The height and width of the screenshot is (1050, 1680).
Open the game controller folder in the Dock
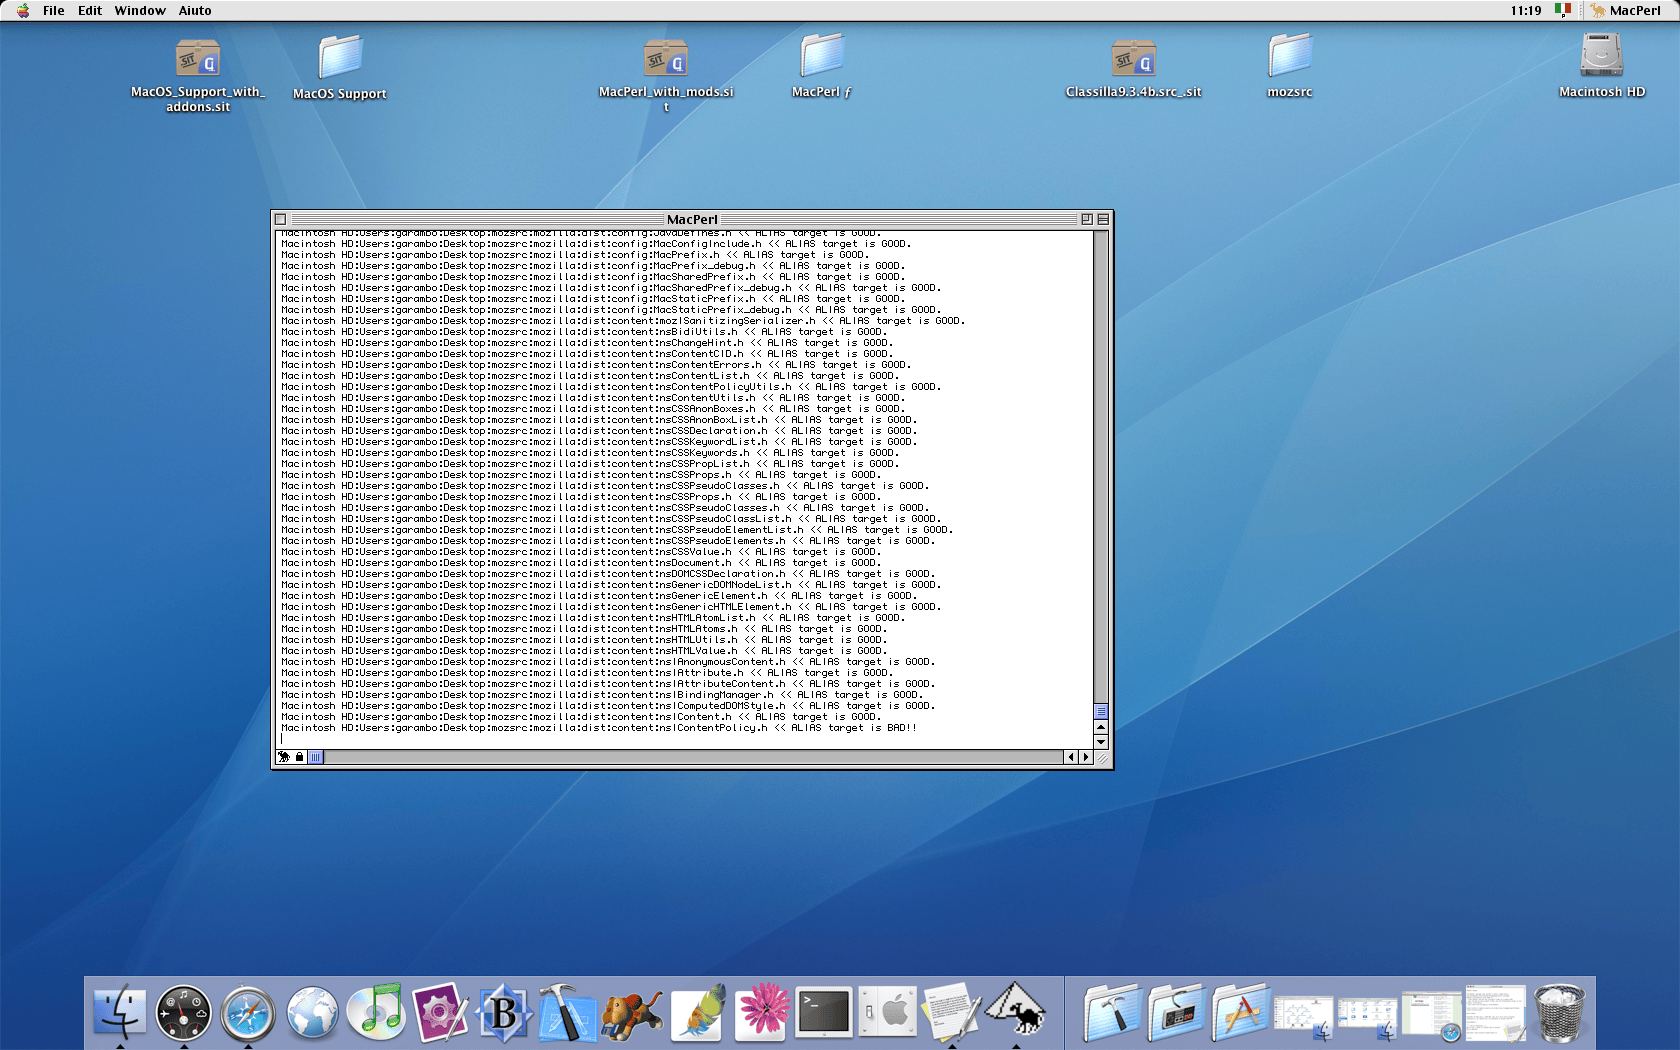pos(1177,1012)
